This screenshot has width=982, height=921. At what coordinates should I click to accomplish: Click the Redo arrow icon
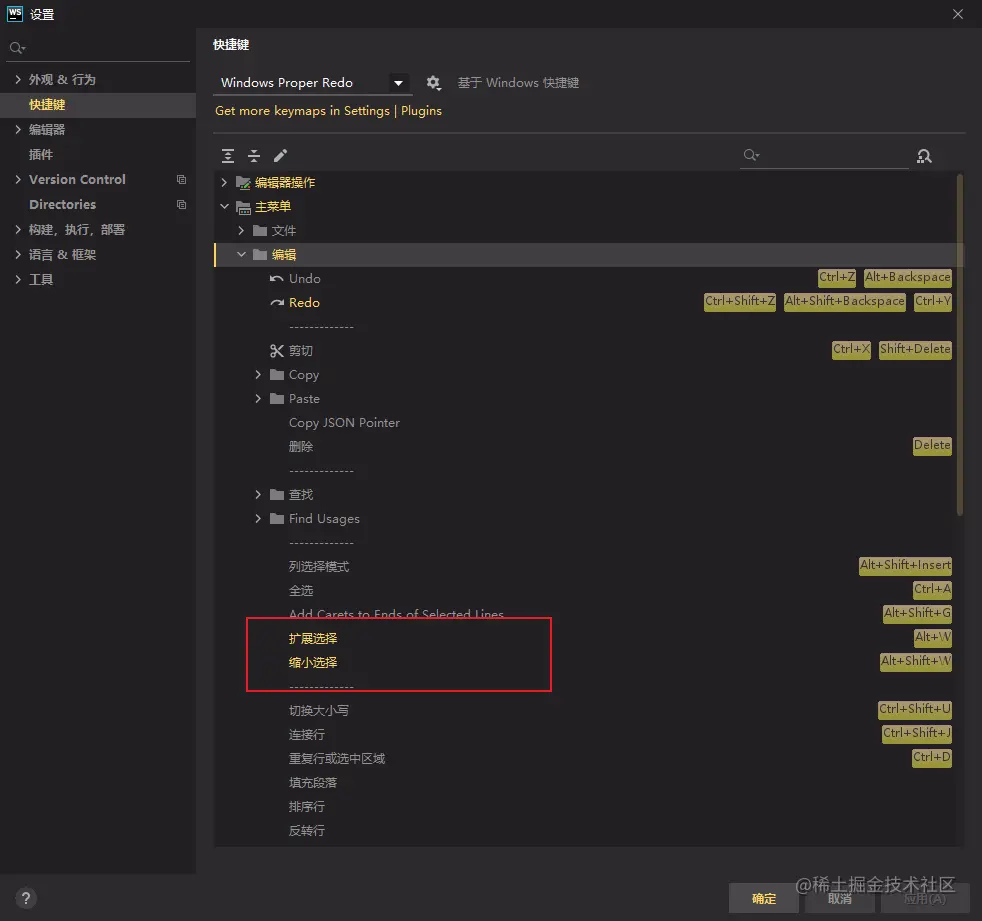277,302
